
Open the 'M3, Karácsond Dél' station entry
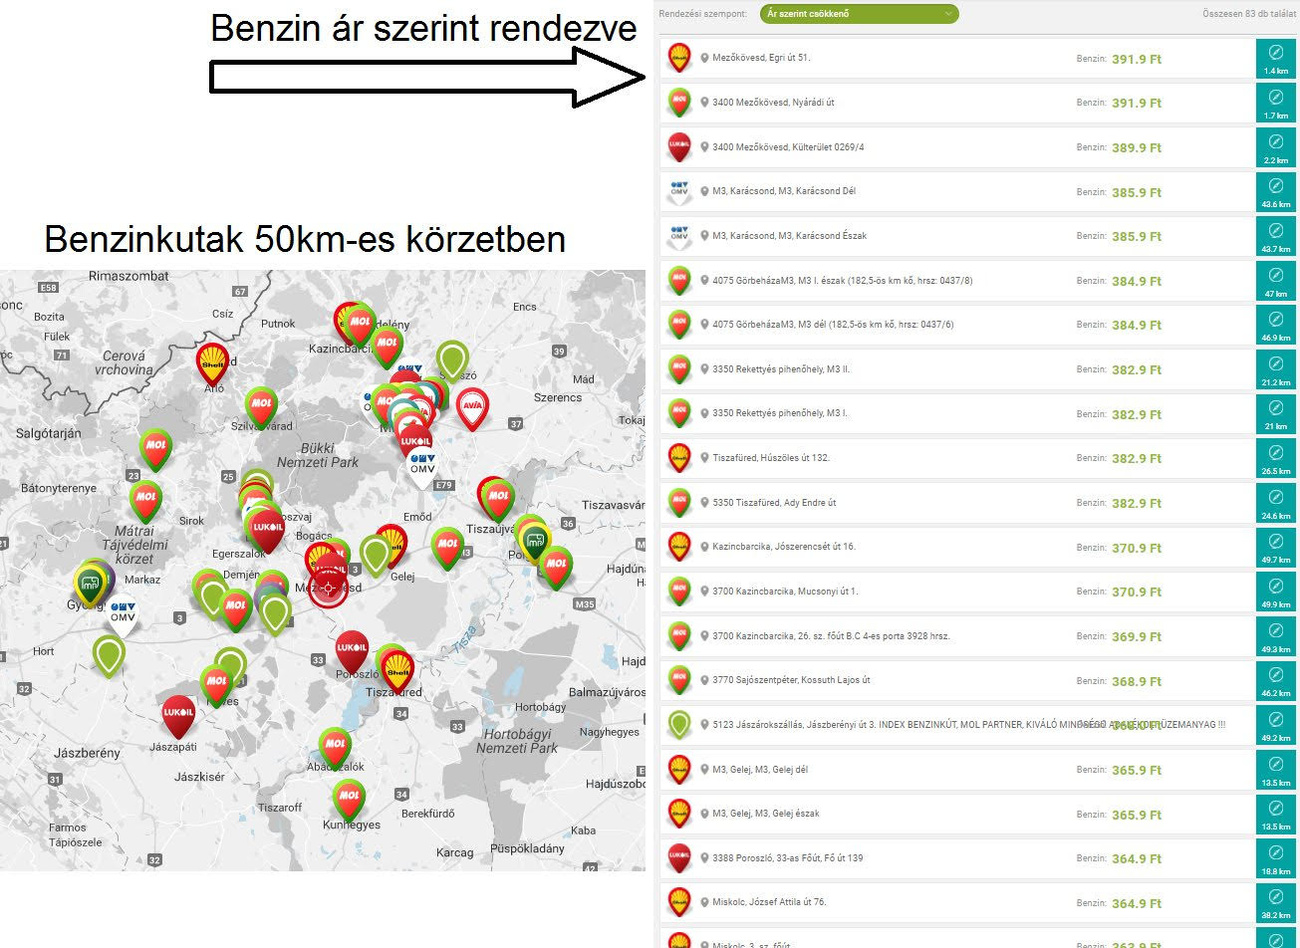pos(783,191)
